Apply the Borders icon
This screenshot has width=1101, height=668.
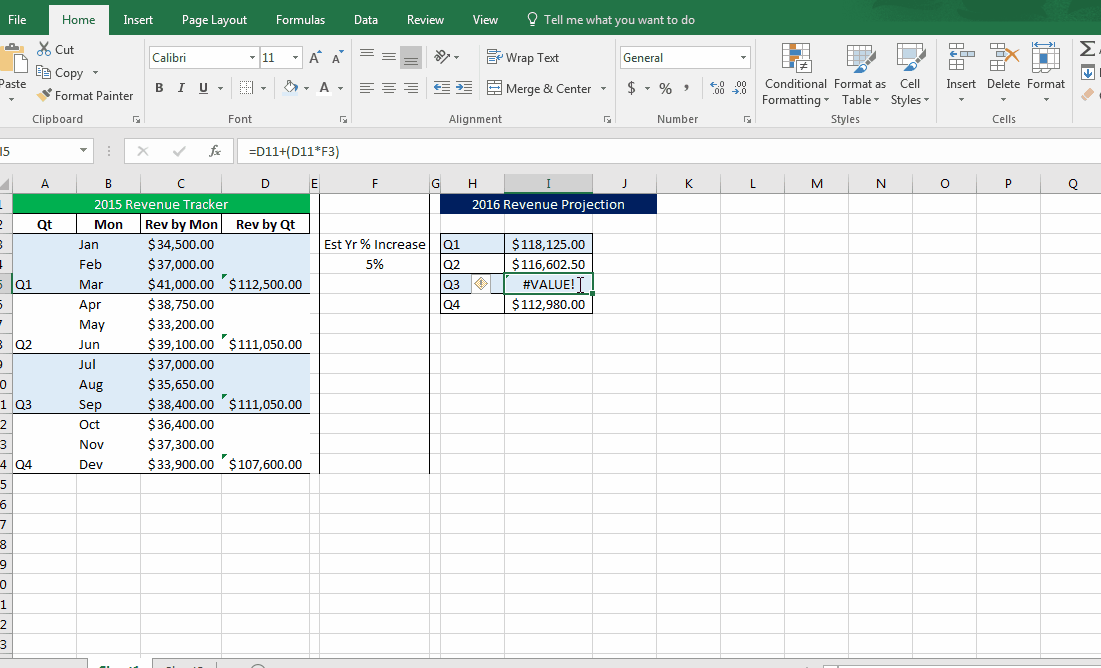(246, 88)
